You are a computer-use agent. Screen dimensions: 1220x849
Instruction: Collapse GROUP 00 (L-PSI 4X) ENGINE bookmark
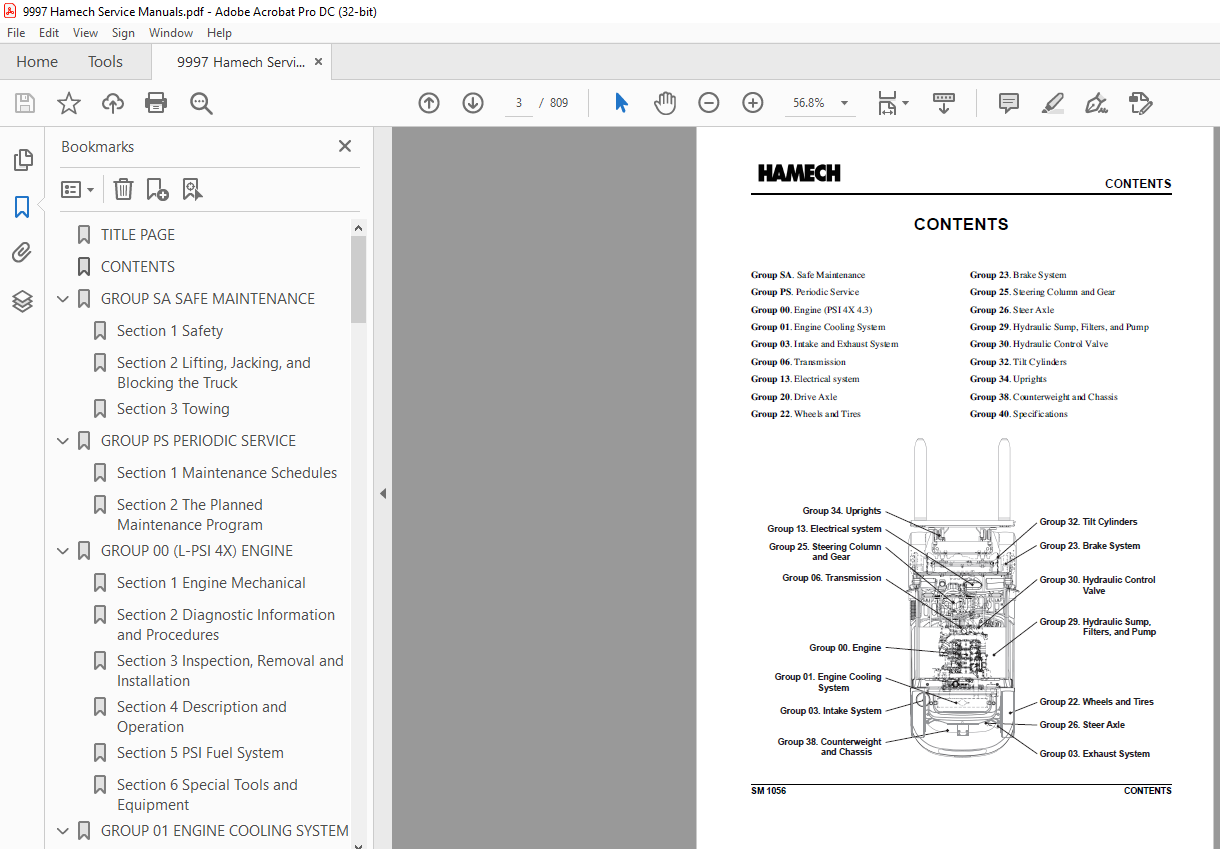point(64,551)
